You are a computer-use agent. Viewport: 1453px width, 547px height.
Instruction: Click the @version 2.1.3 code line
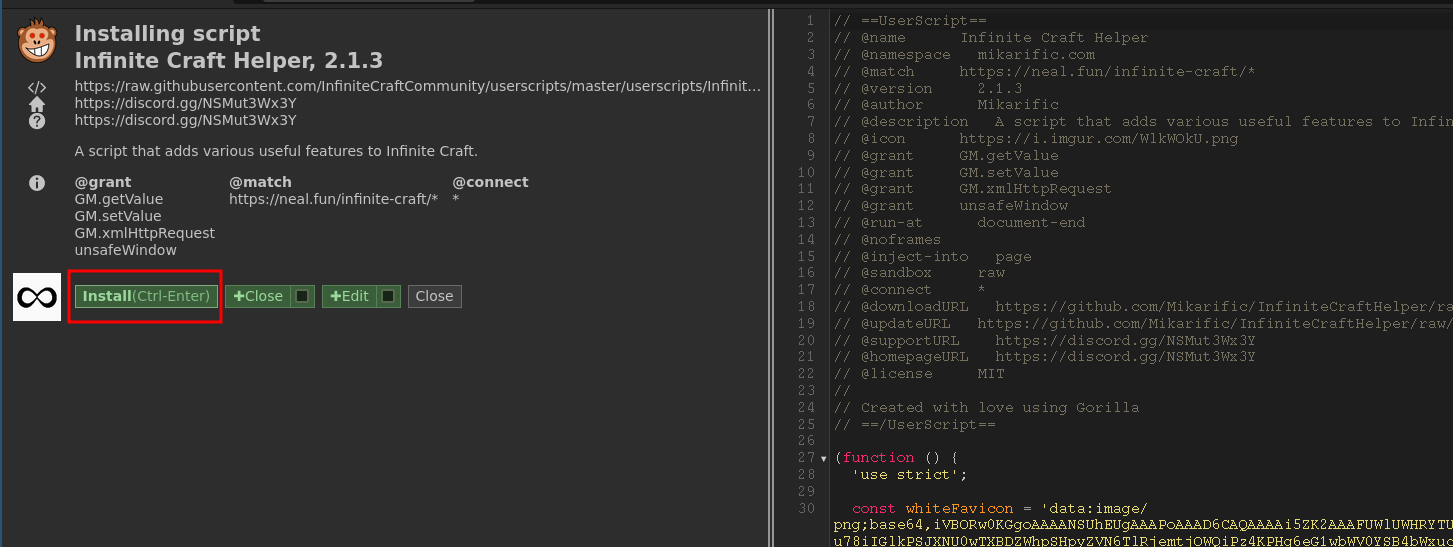coord(928,88)
